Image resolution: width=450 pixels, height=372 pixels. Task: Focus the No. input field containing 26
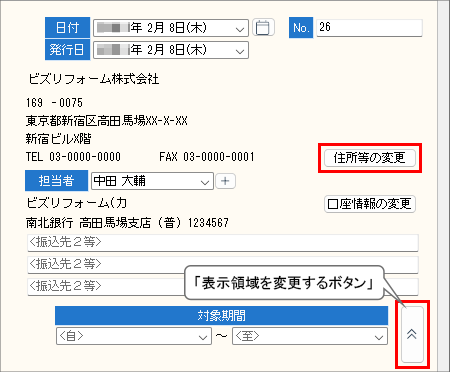[x=369, y=28]
